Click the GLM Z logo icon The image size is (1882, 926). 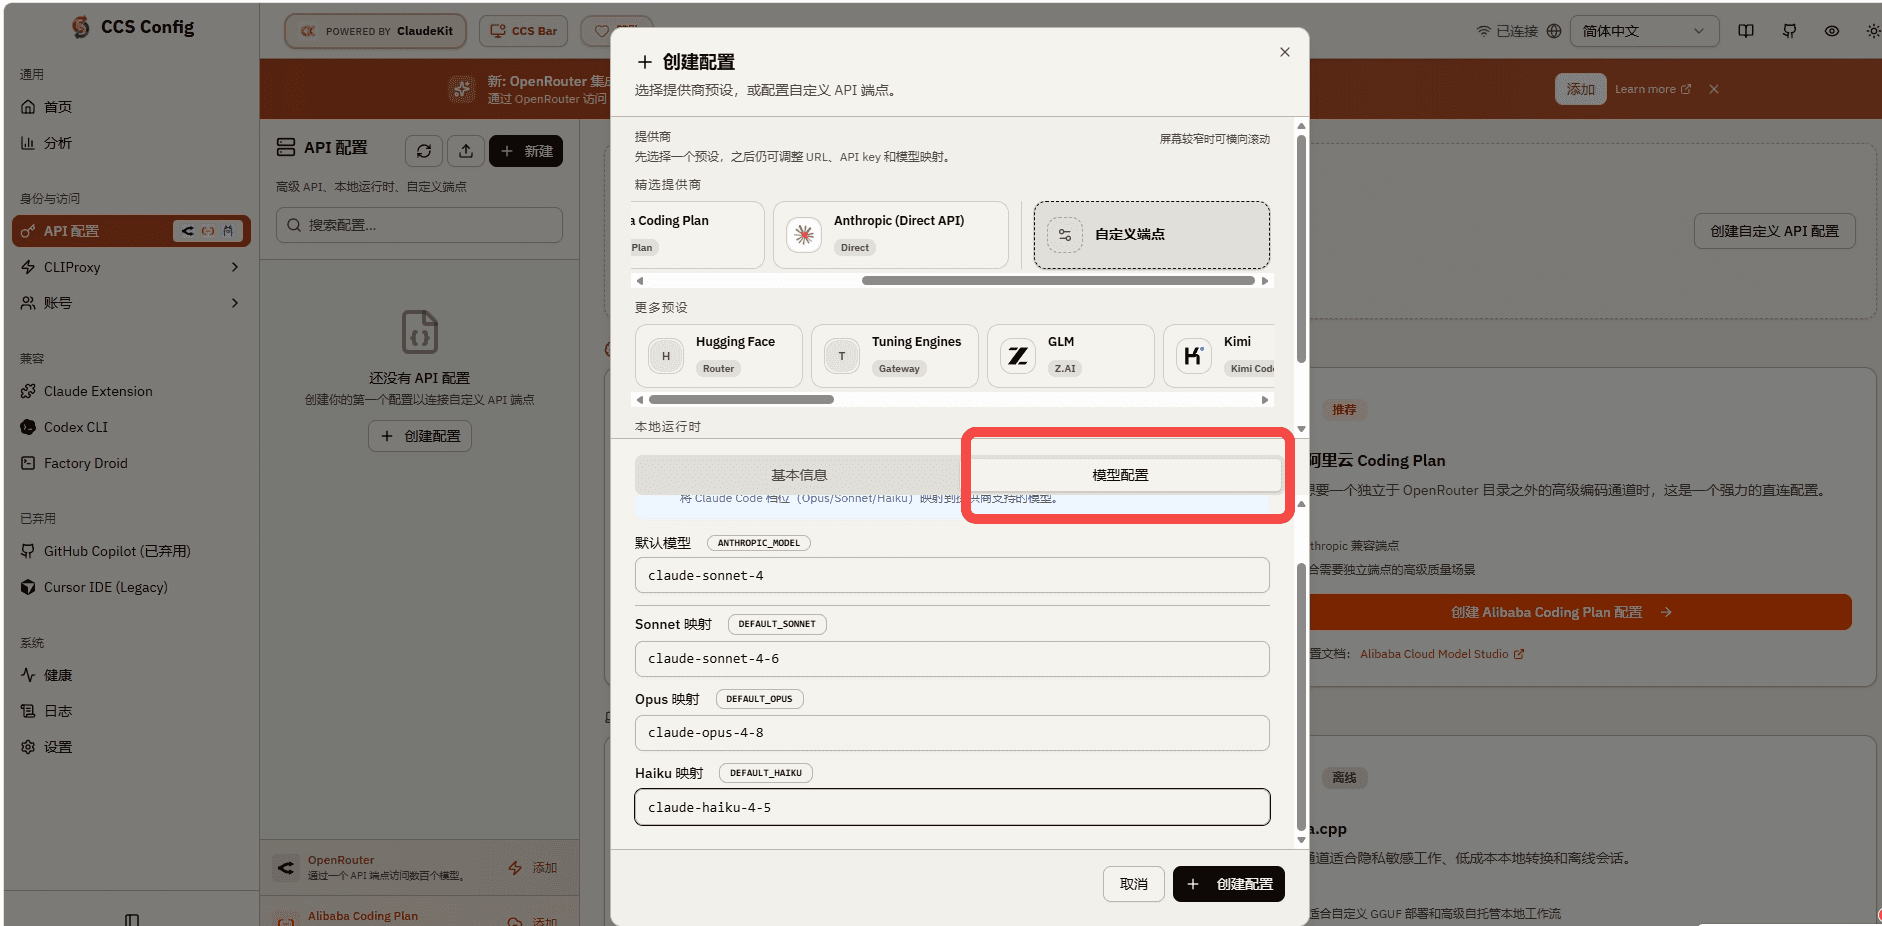[1018, 356]
